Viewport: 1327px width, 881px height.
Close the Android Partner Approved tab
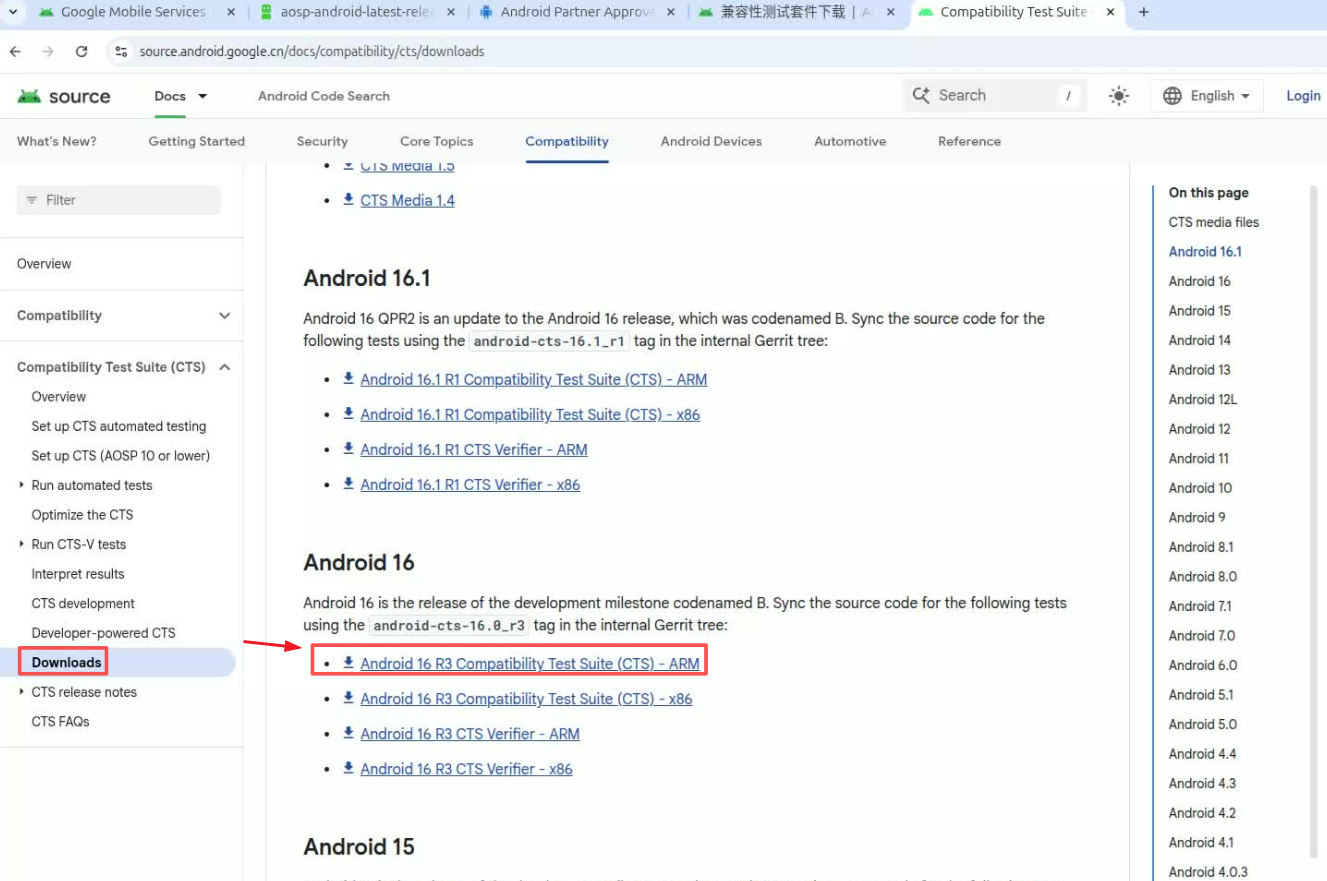click(670, 12)
